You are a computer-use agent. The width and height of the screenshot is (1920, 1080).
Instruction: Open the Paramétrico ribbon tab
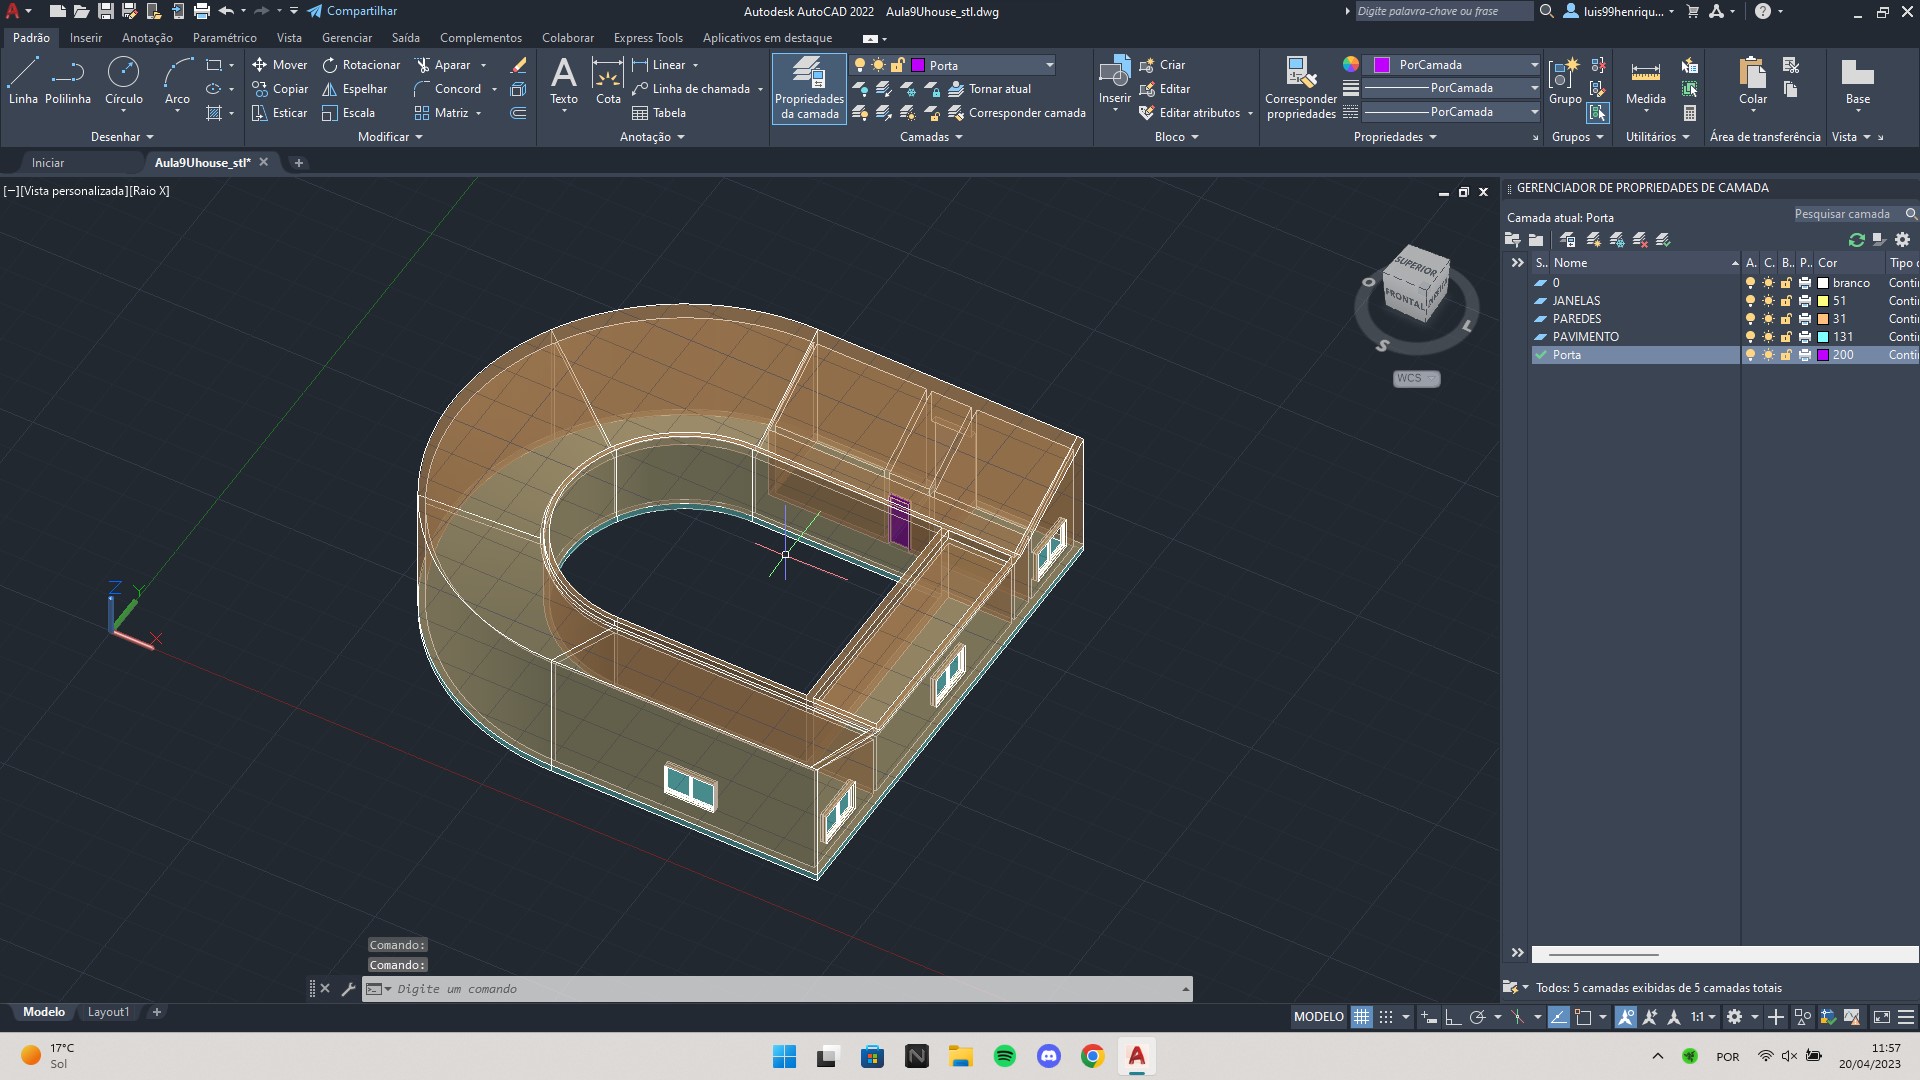click(x=224, y=38)
